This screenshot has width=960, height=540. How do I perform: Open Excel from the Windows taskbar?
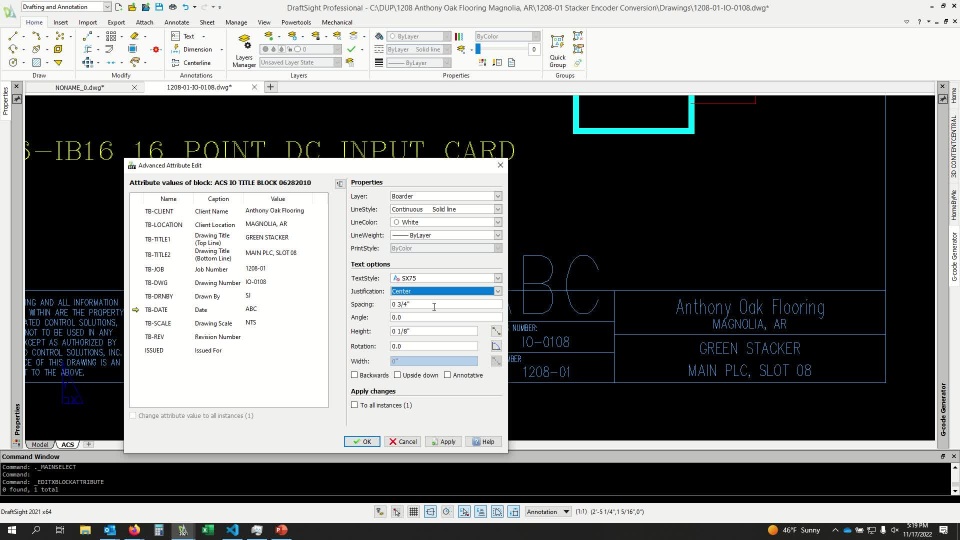coord(207,530)
